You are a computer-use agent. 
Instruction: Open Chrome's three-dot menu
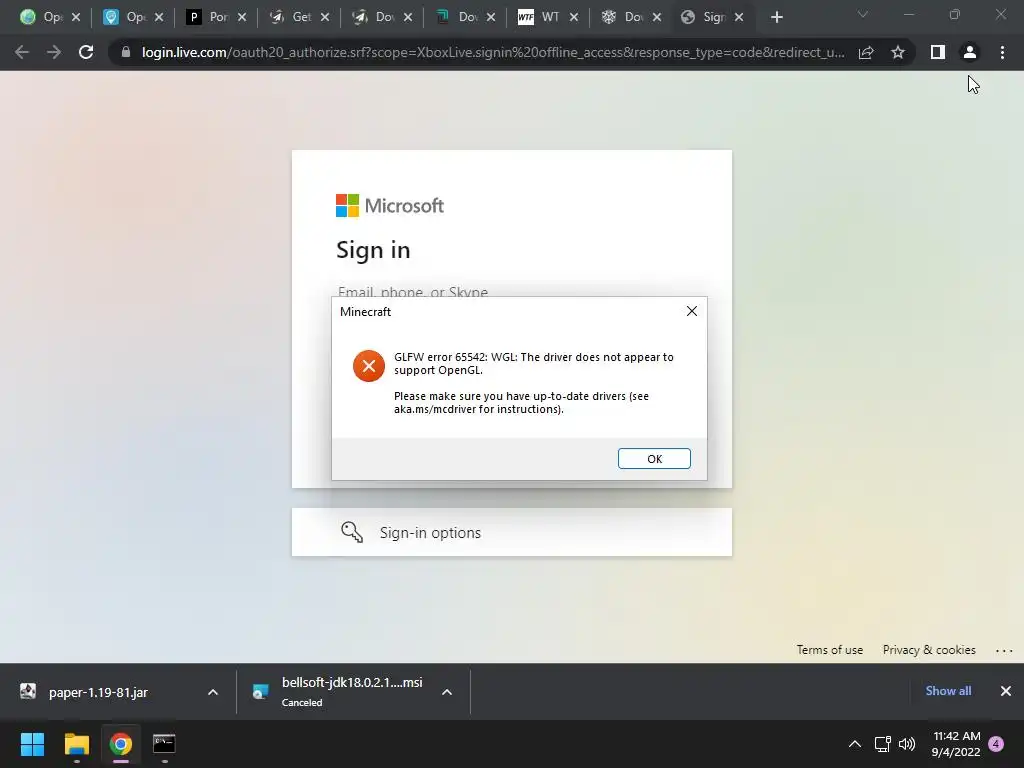1002,52
